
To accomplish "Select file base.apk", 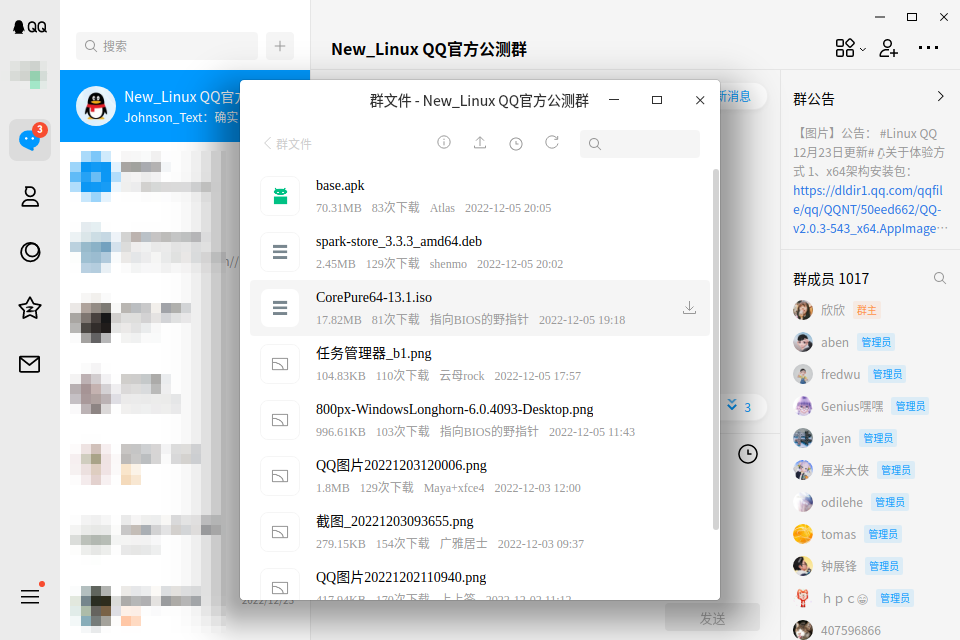I will 479,196.
